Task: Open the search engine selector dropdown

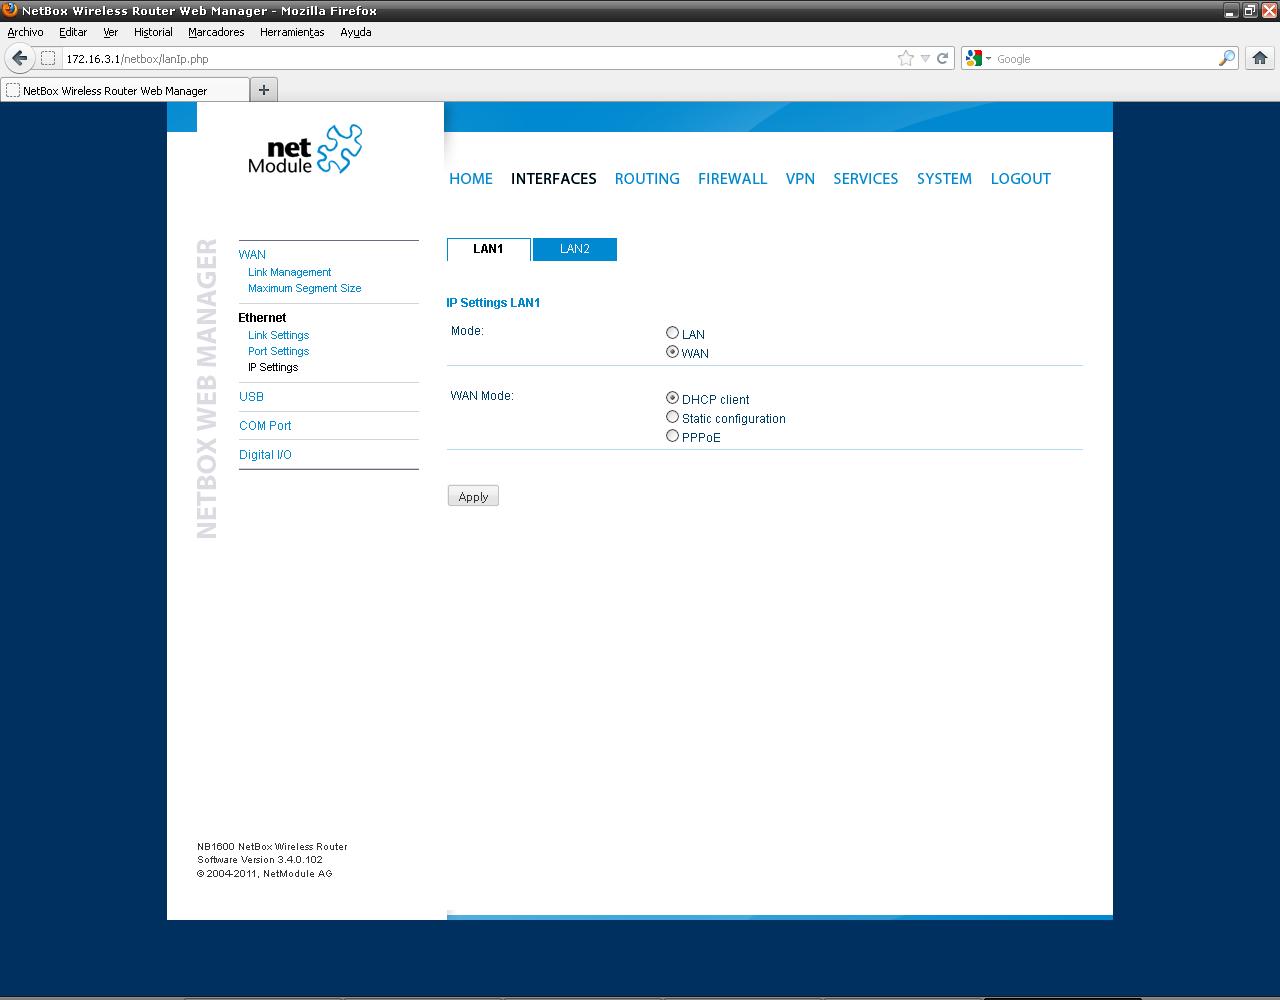Action: pos(979,58)
